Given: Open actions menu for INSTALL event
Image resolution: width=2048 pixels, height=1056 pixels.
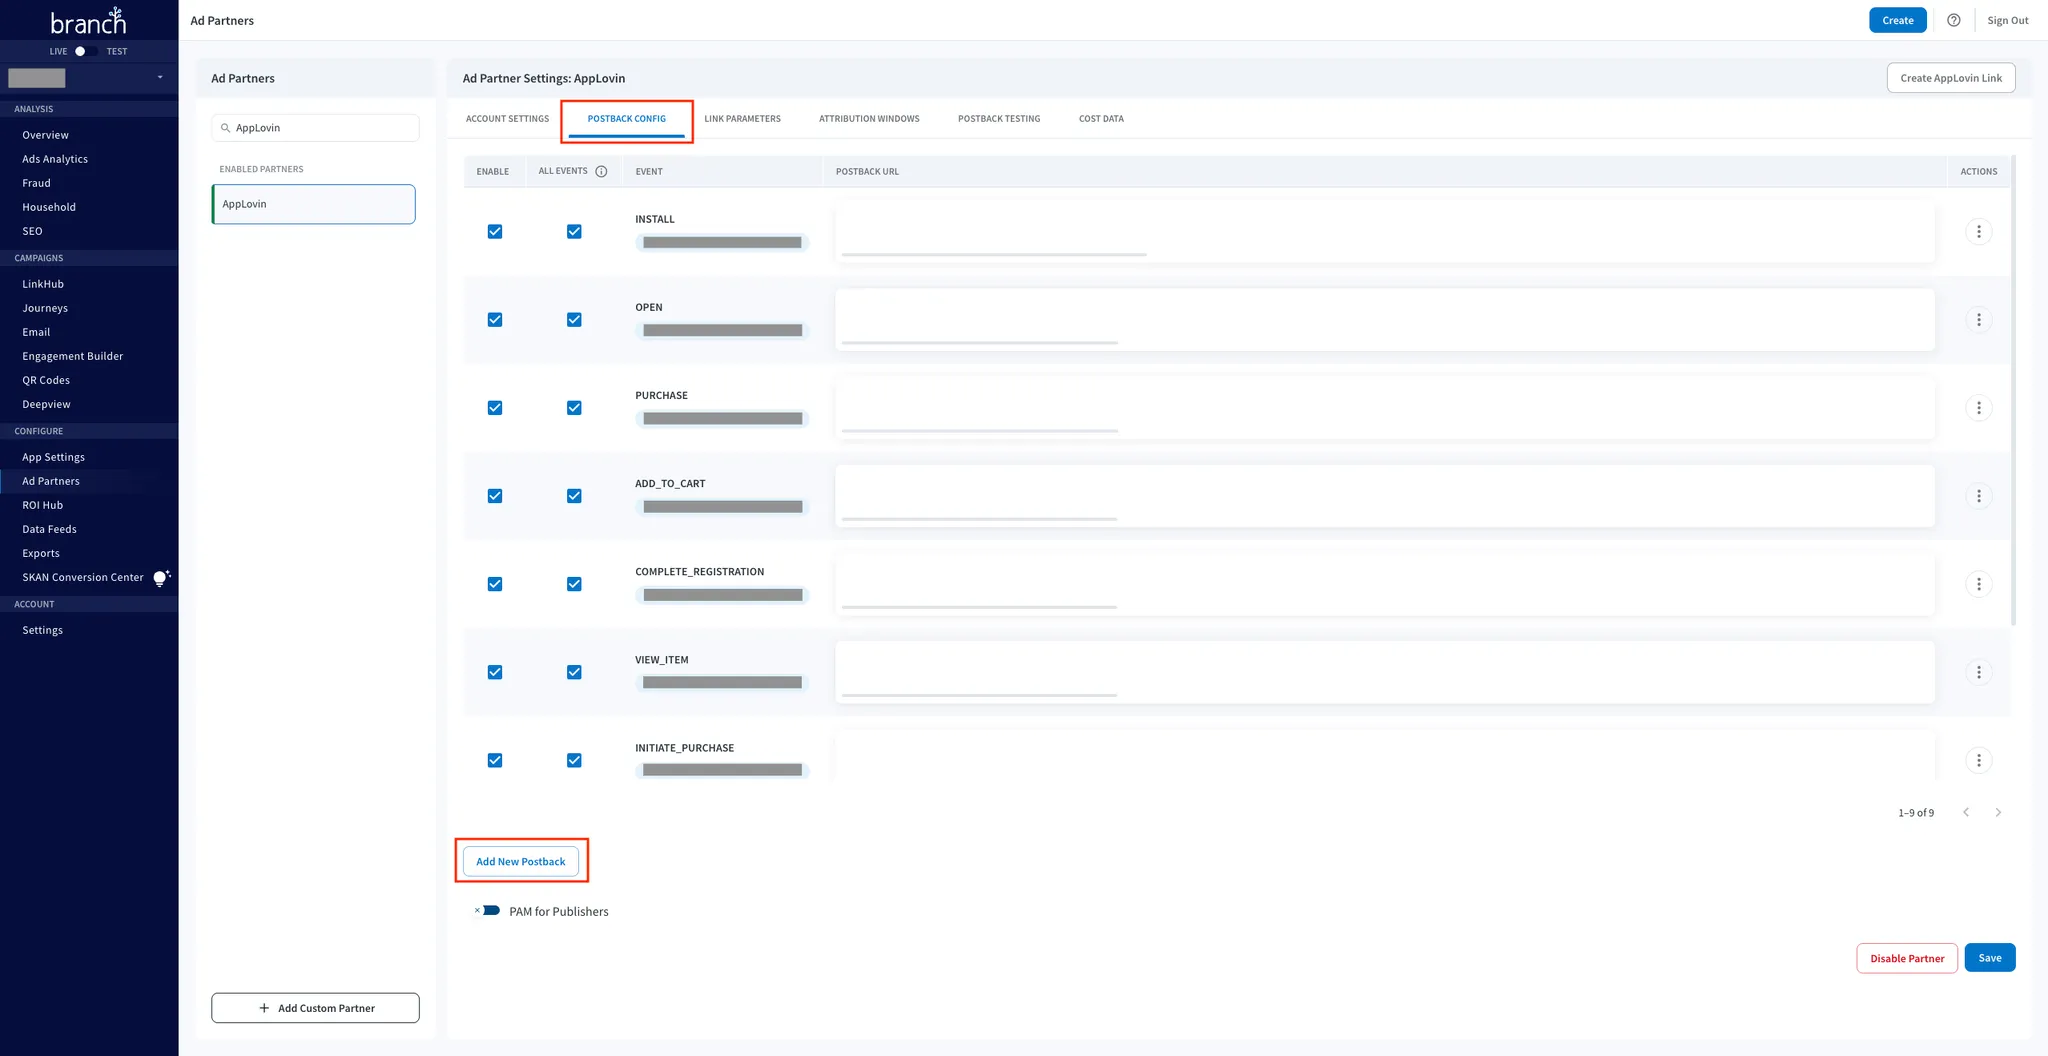Looking at the screenshot, I should (x=1978, y=232).
